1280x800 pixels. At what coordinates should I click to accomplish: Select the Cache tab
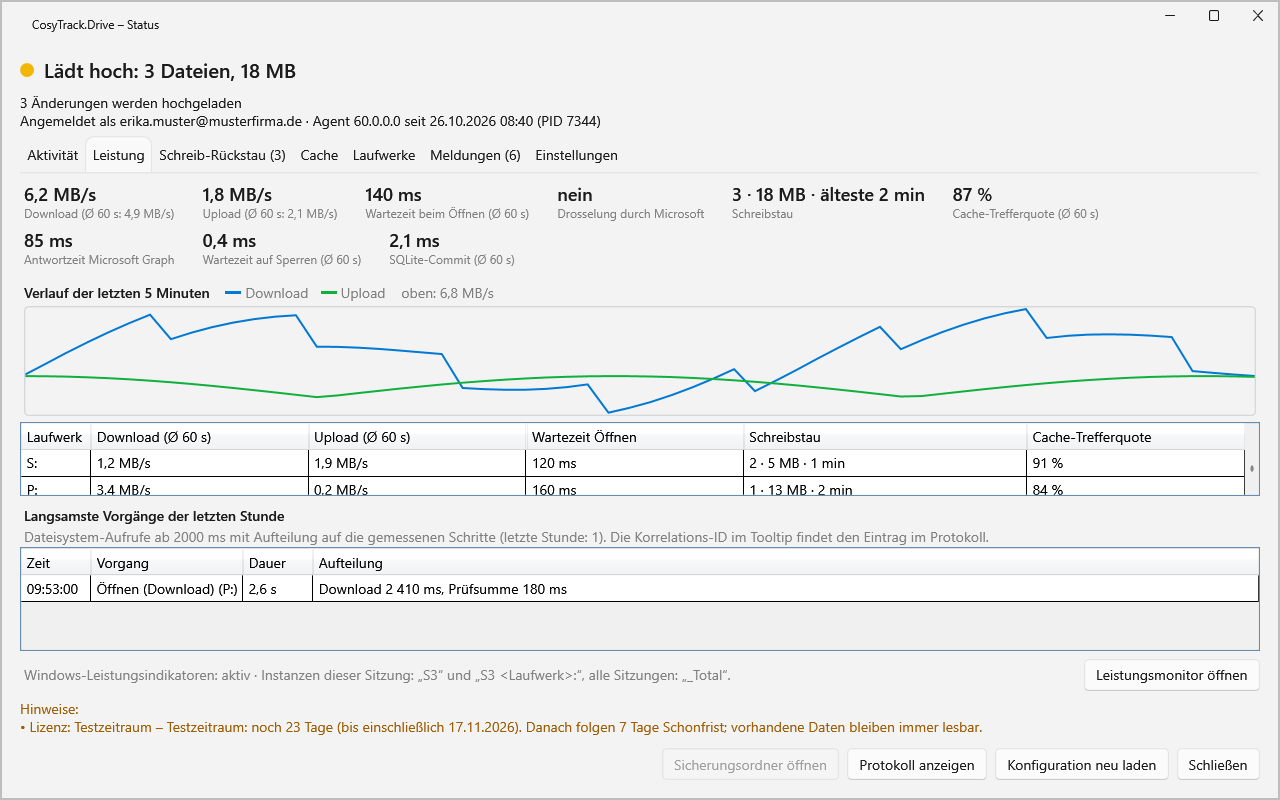click(x=319, y=155)
